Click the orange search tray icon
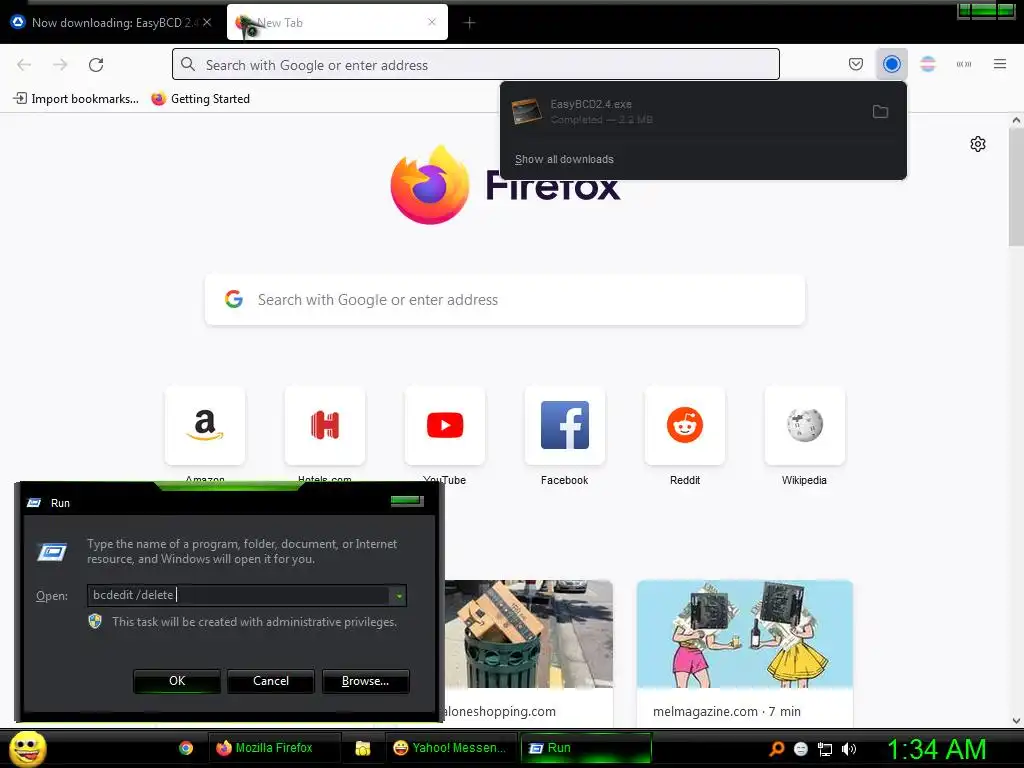Screen dimensions: 1024x768 (x=777, y=748)
